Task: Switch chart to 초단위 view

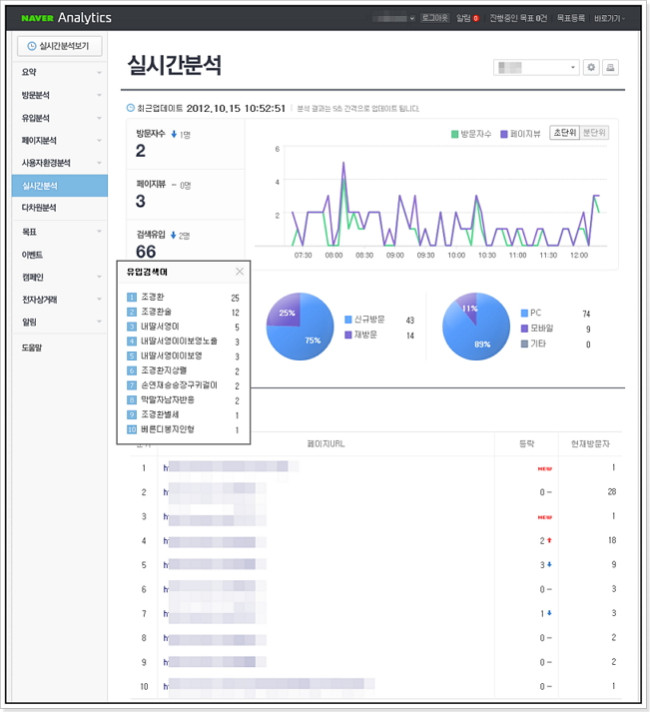Action: coord(565,133)
